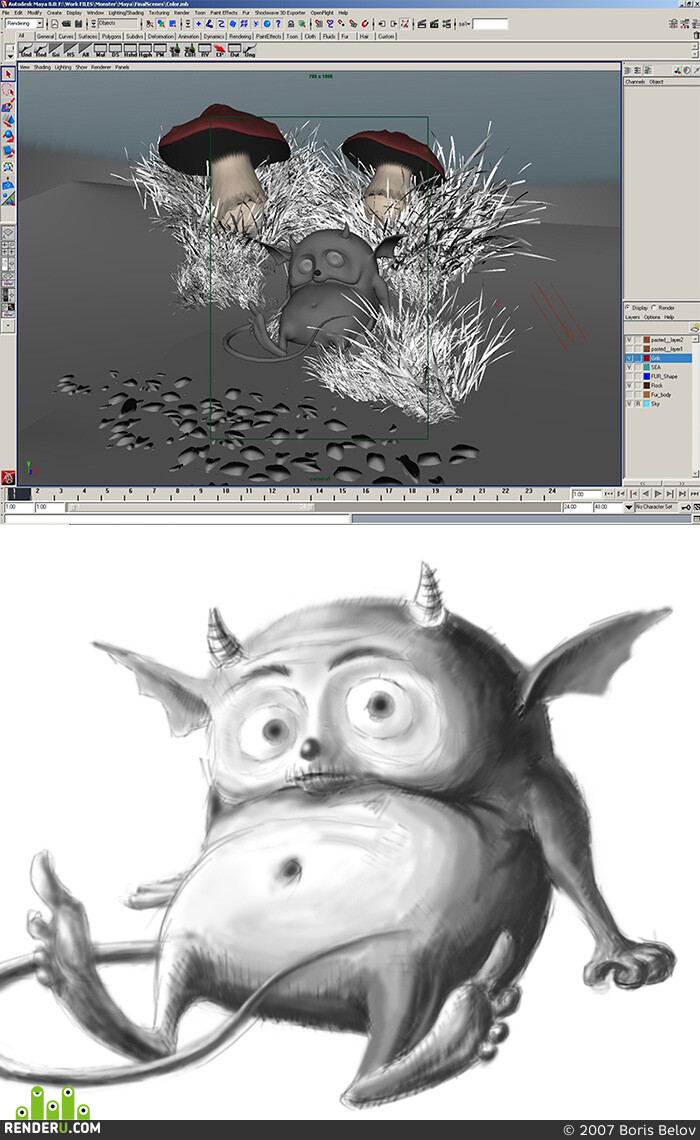Click the sel input field in status line
Screen dimensions: 700x1140
click(x=490, y=24)
